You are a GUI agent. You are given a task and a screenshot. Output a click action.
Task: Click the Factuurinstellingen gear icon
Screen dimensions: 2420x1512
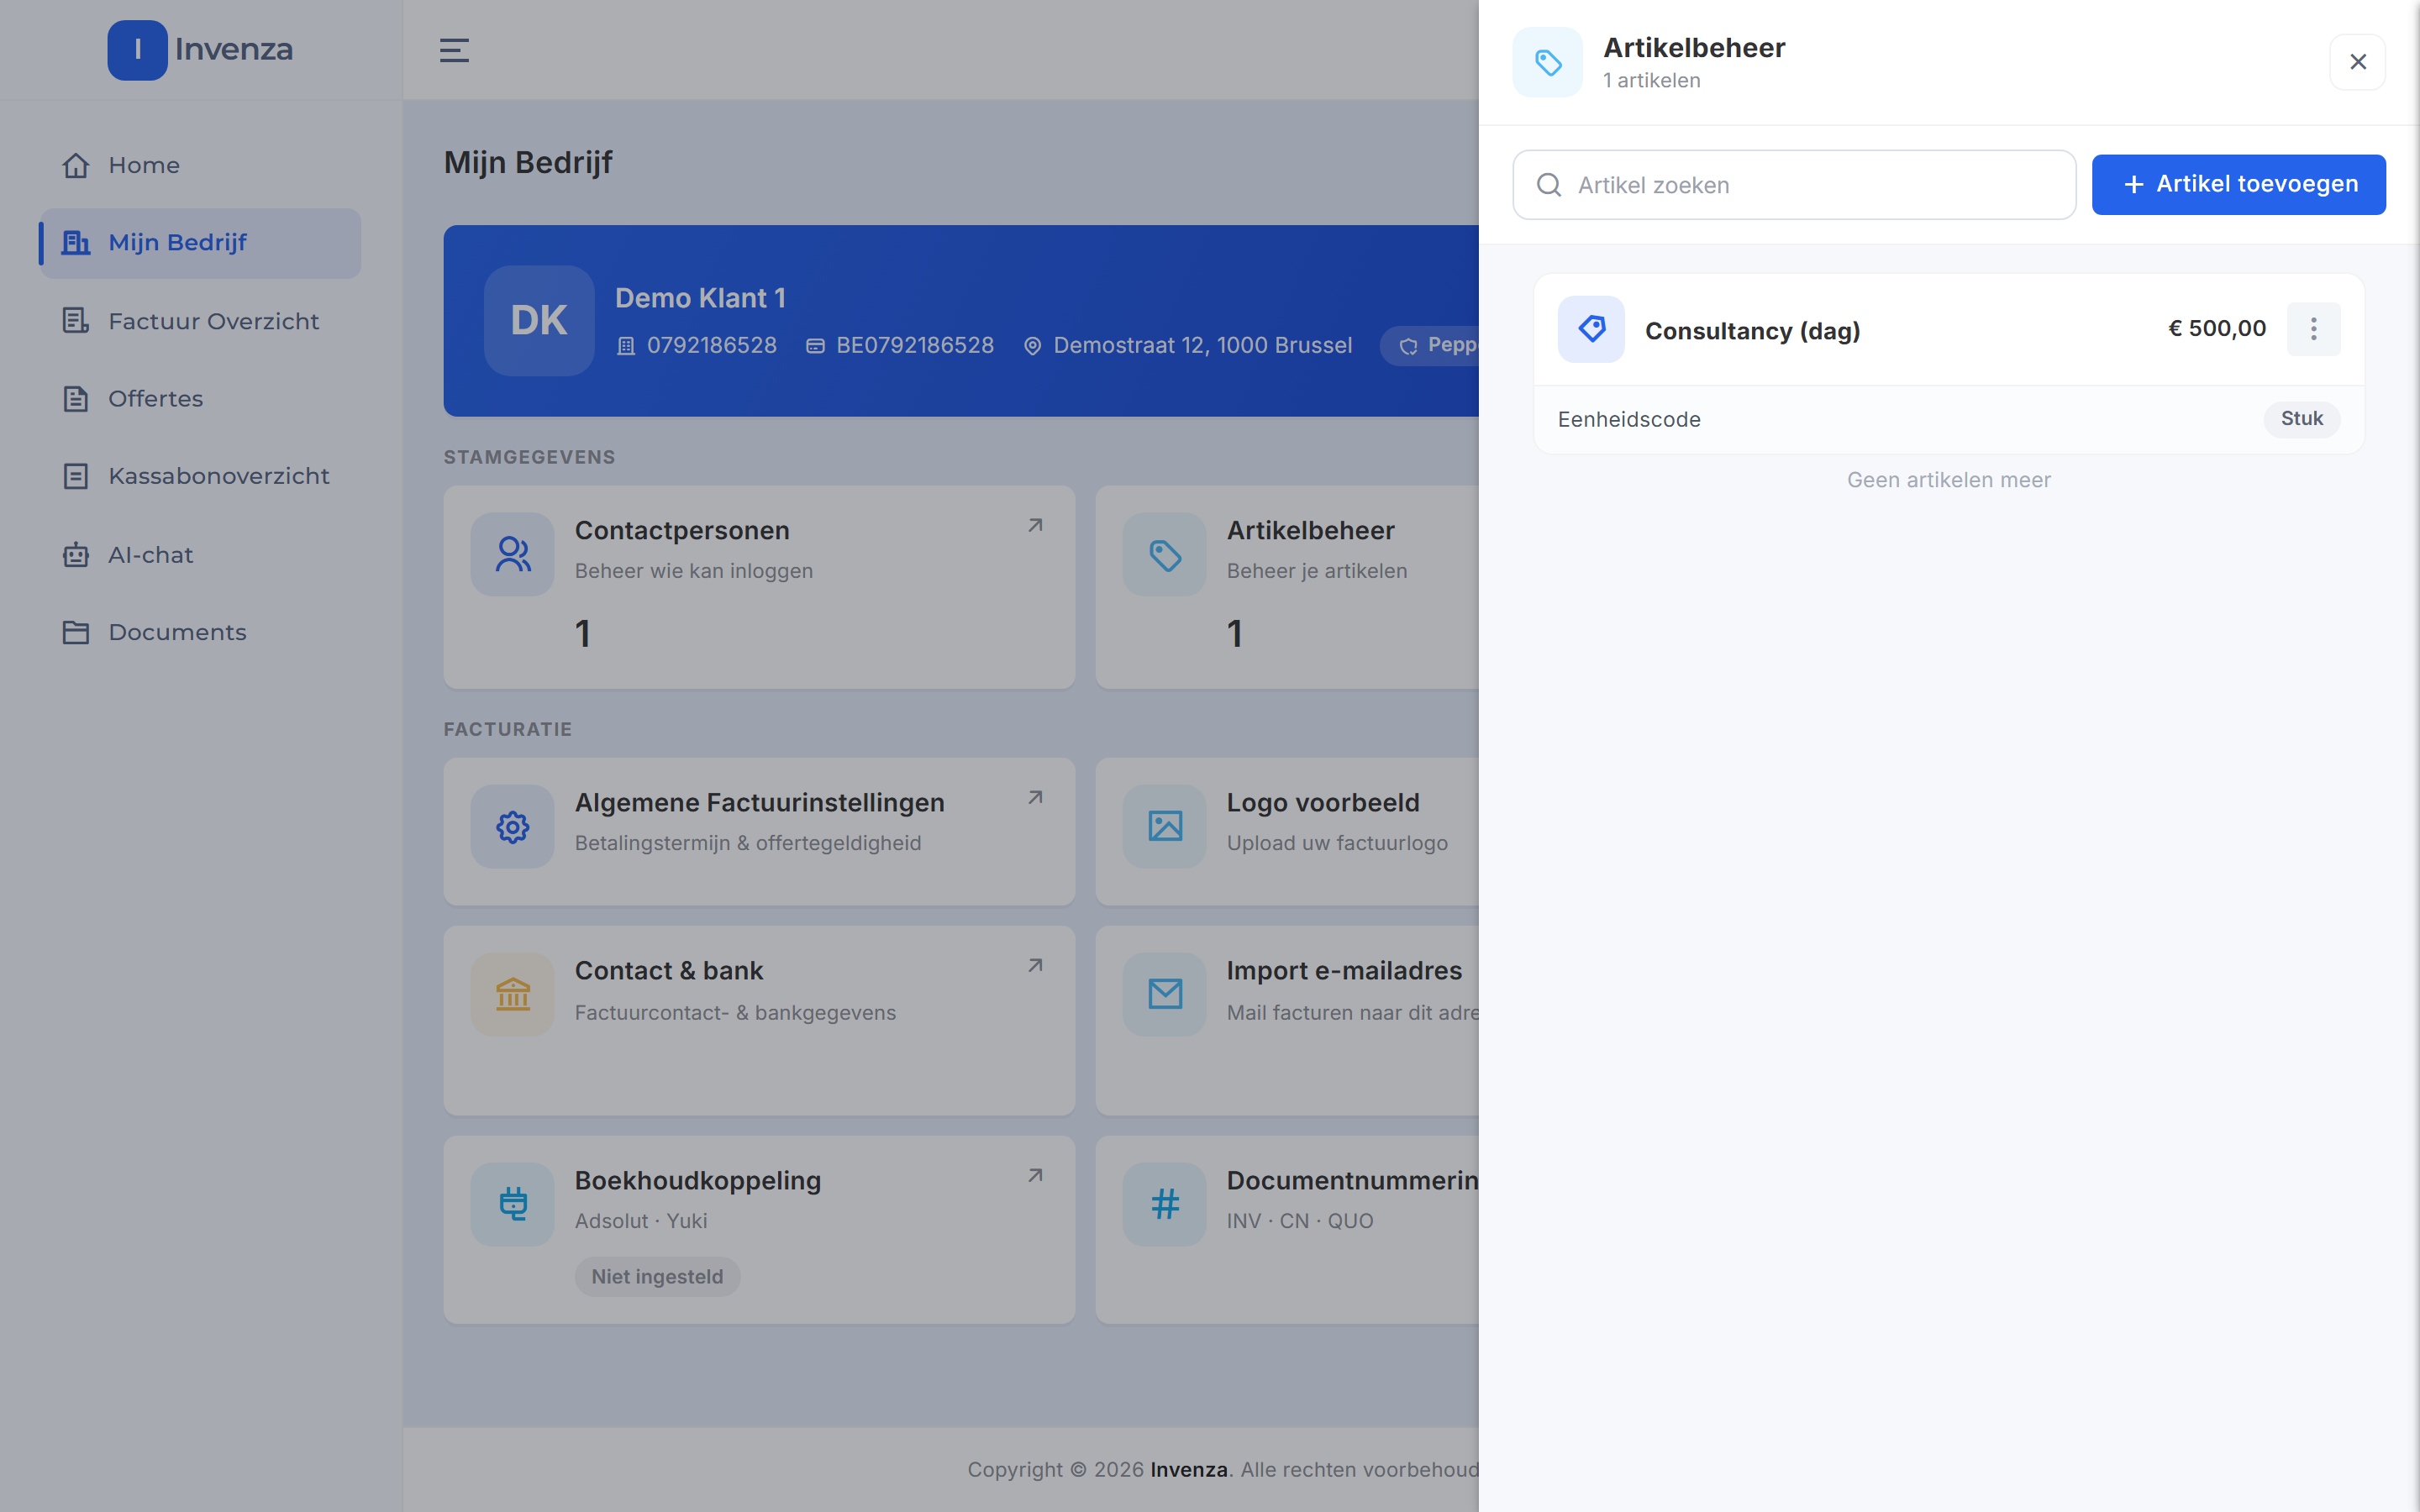pos(512,826)
